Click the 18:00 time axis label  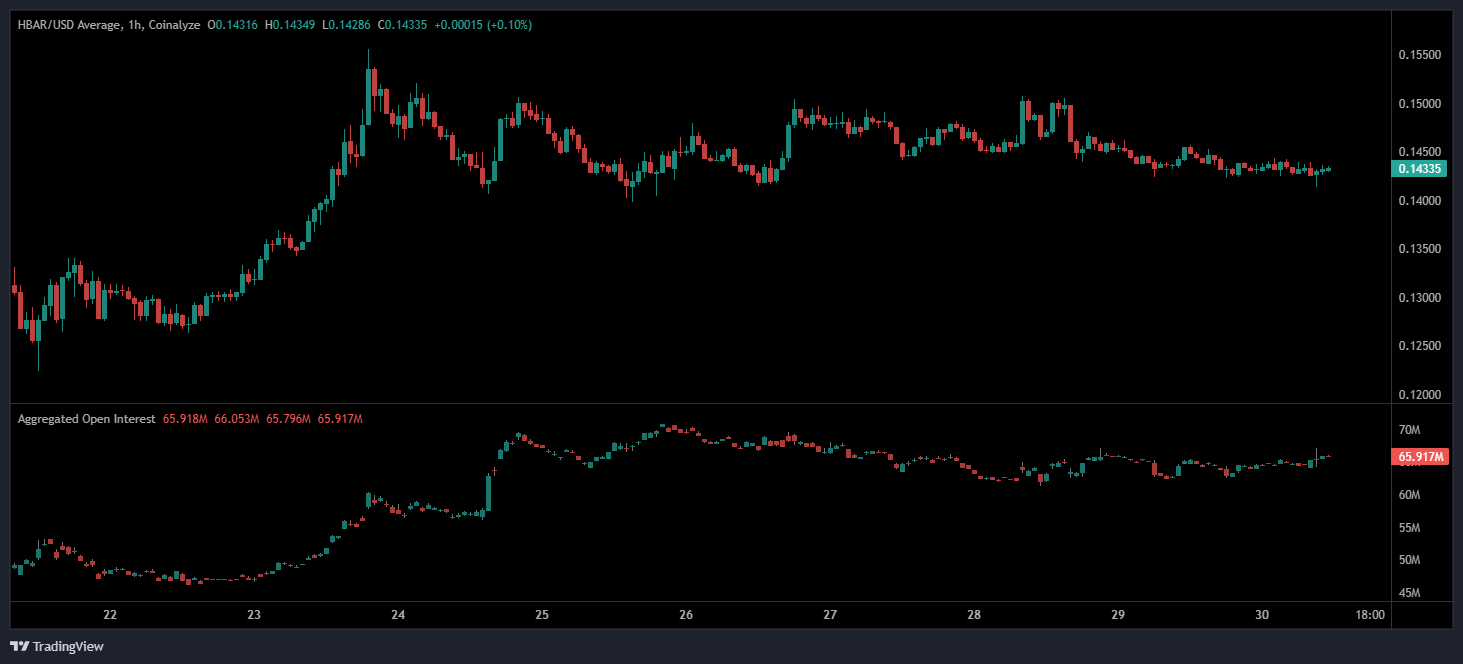click(1369, 615)
